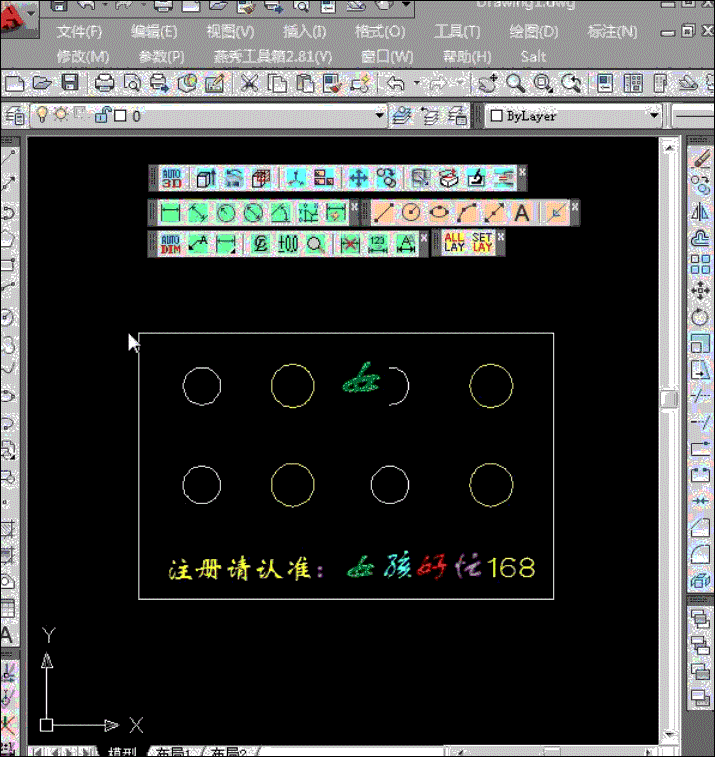
Task: Click the AUTO 3D toolbar button
Action: click(x=172, y=178)
